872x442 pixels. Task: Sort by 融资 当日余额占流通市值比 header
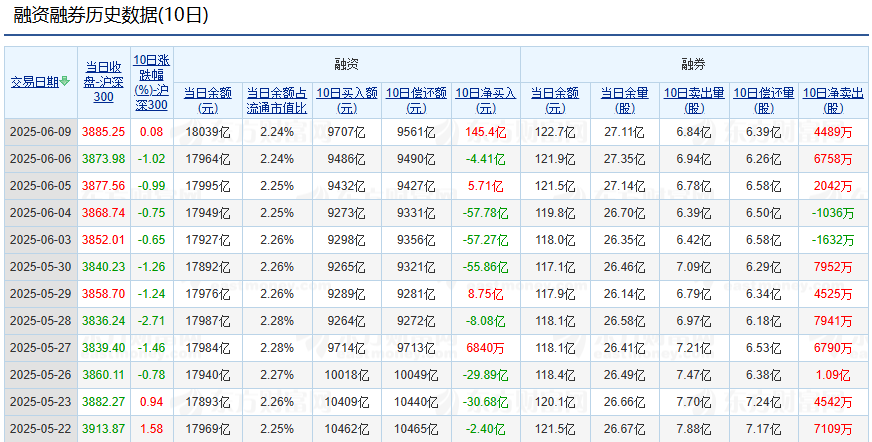click(277, 100)
